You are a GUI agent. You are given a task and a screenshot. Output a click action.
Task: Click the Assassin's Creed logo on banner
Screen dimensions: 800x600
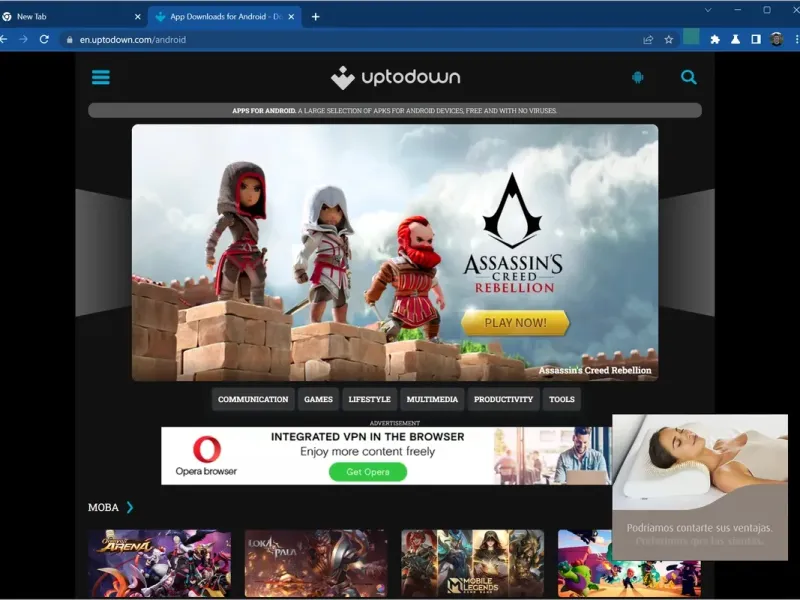coord(513,234)
